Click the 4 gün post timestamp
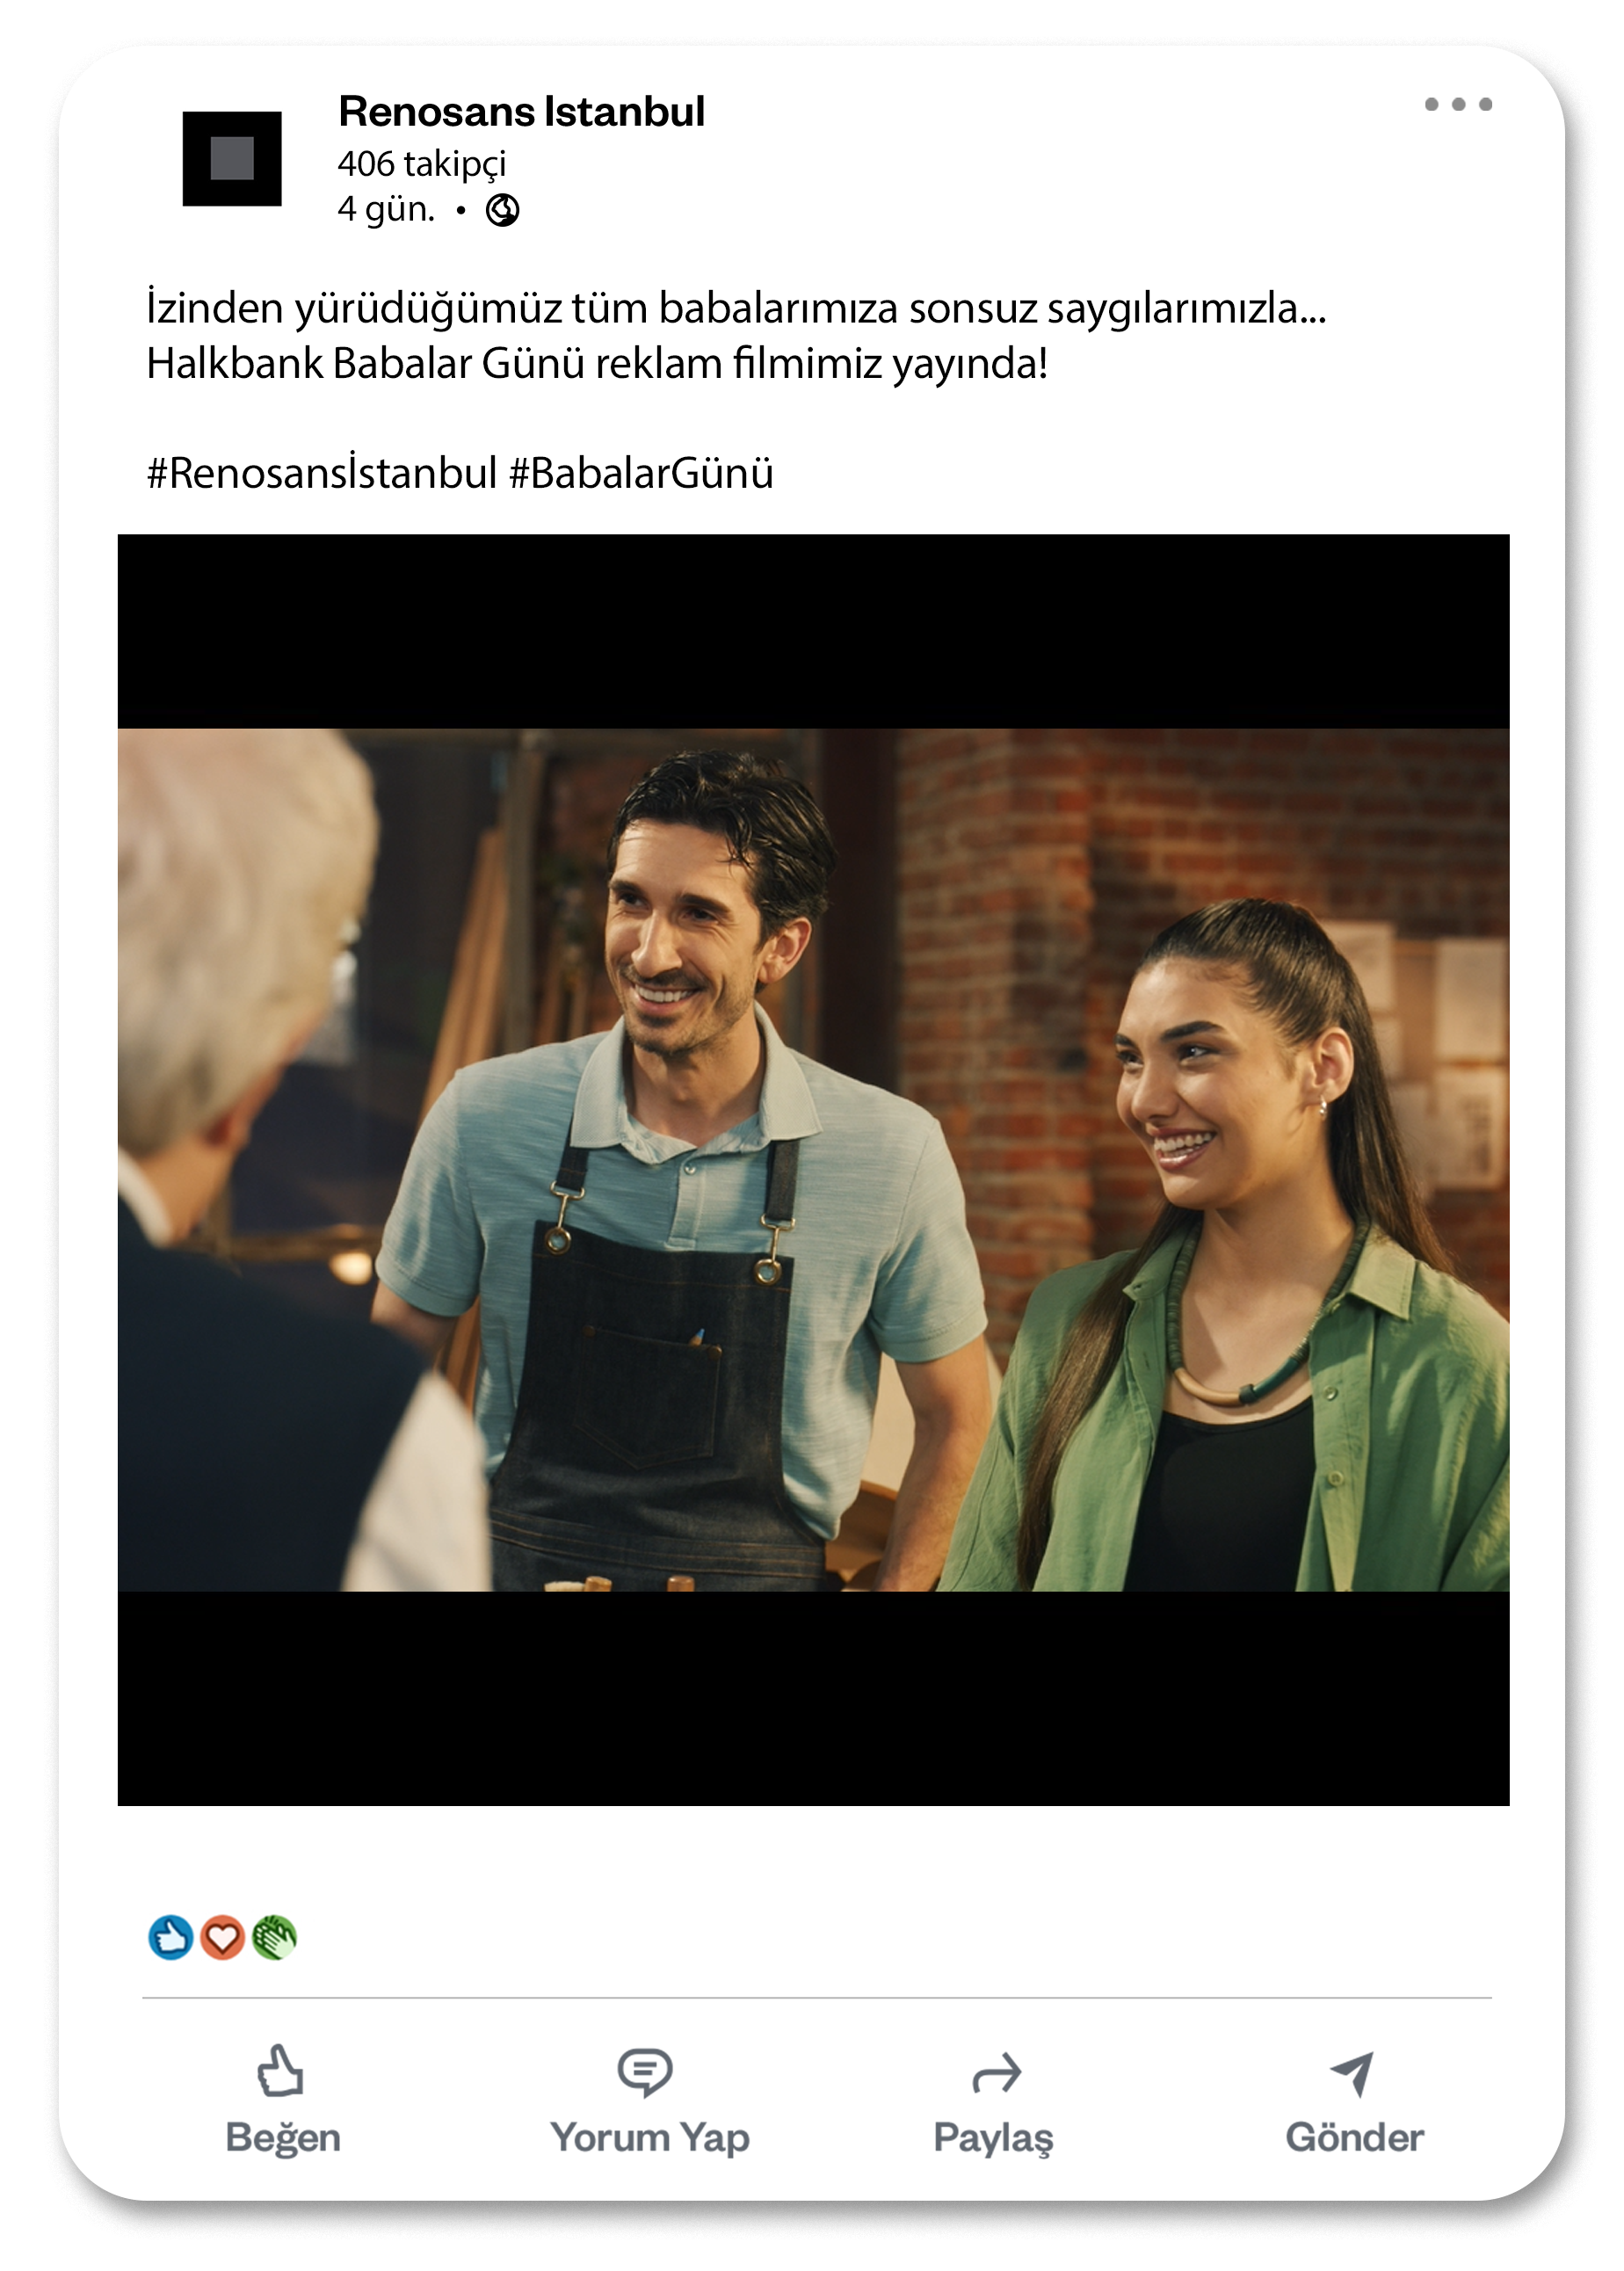The width and height of the screenshot is (1624, 2271). [387, 209]
